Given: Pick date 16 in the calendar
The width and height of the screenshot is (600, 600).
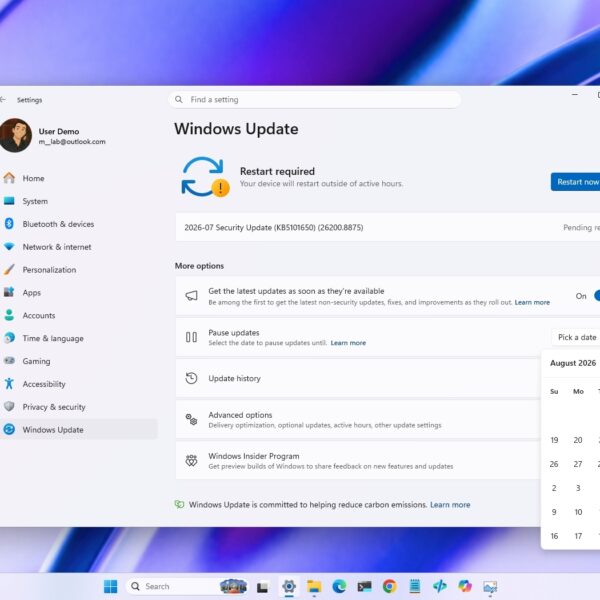Looking at the screenshot, I should 554,536.
